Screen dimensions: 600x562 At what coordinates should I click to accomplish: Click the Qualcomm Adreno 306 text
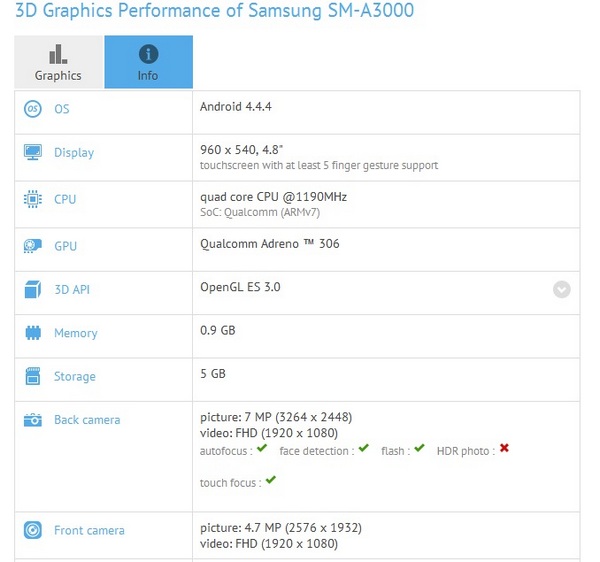pos(270,246)
